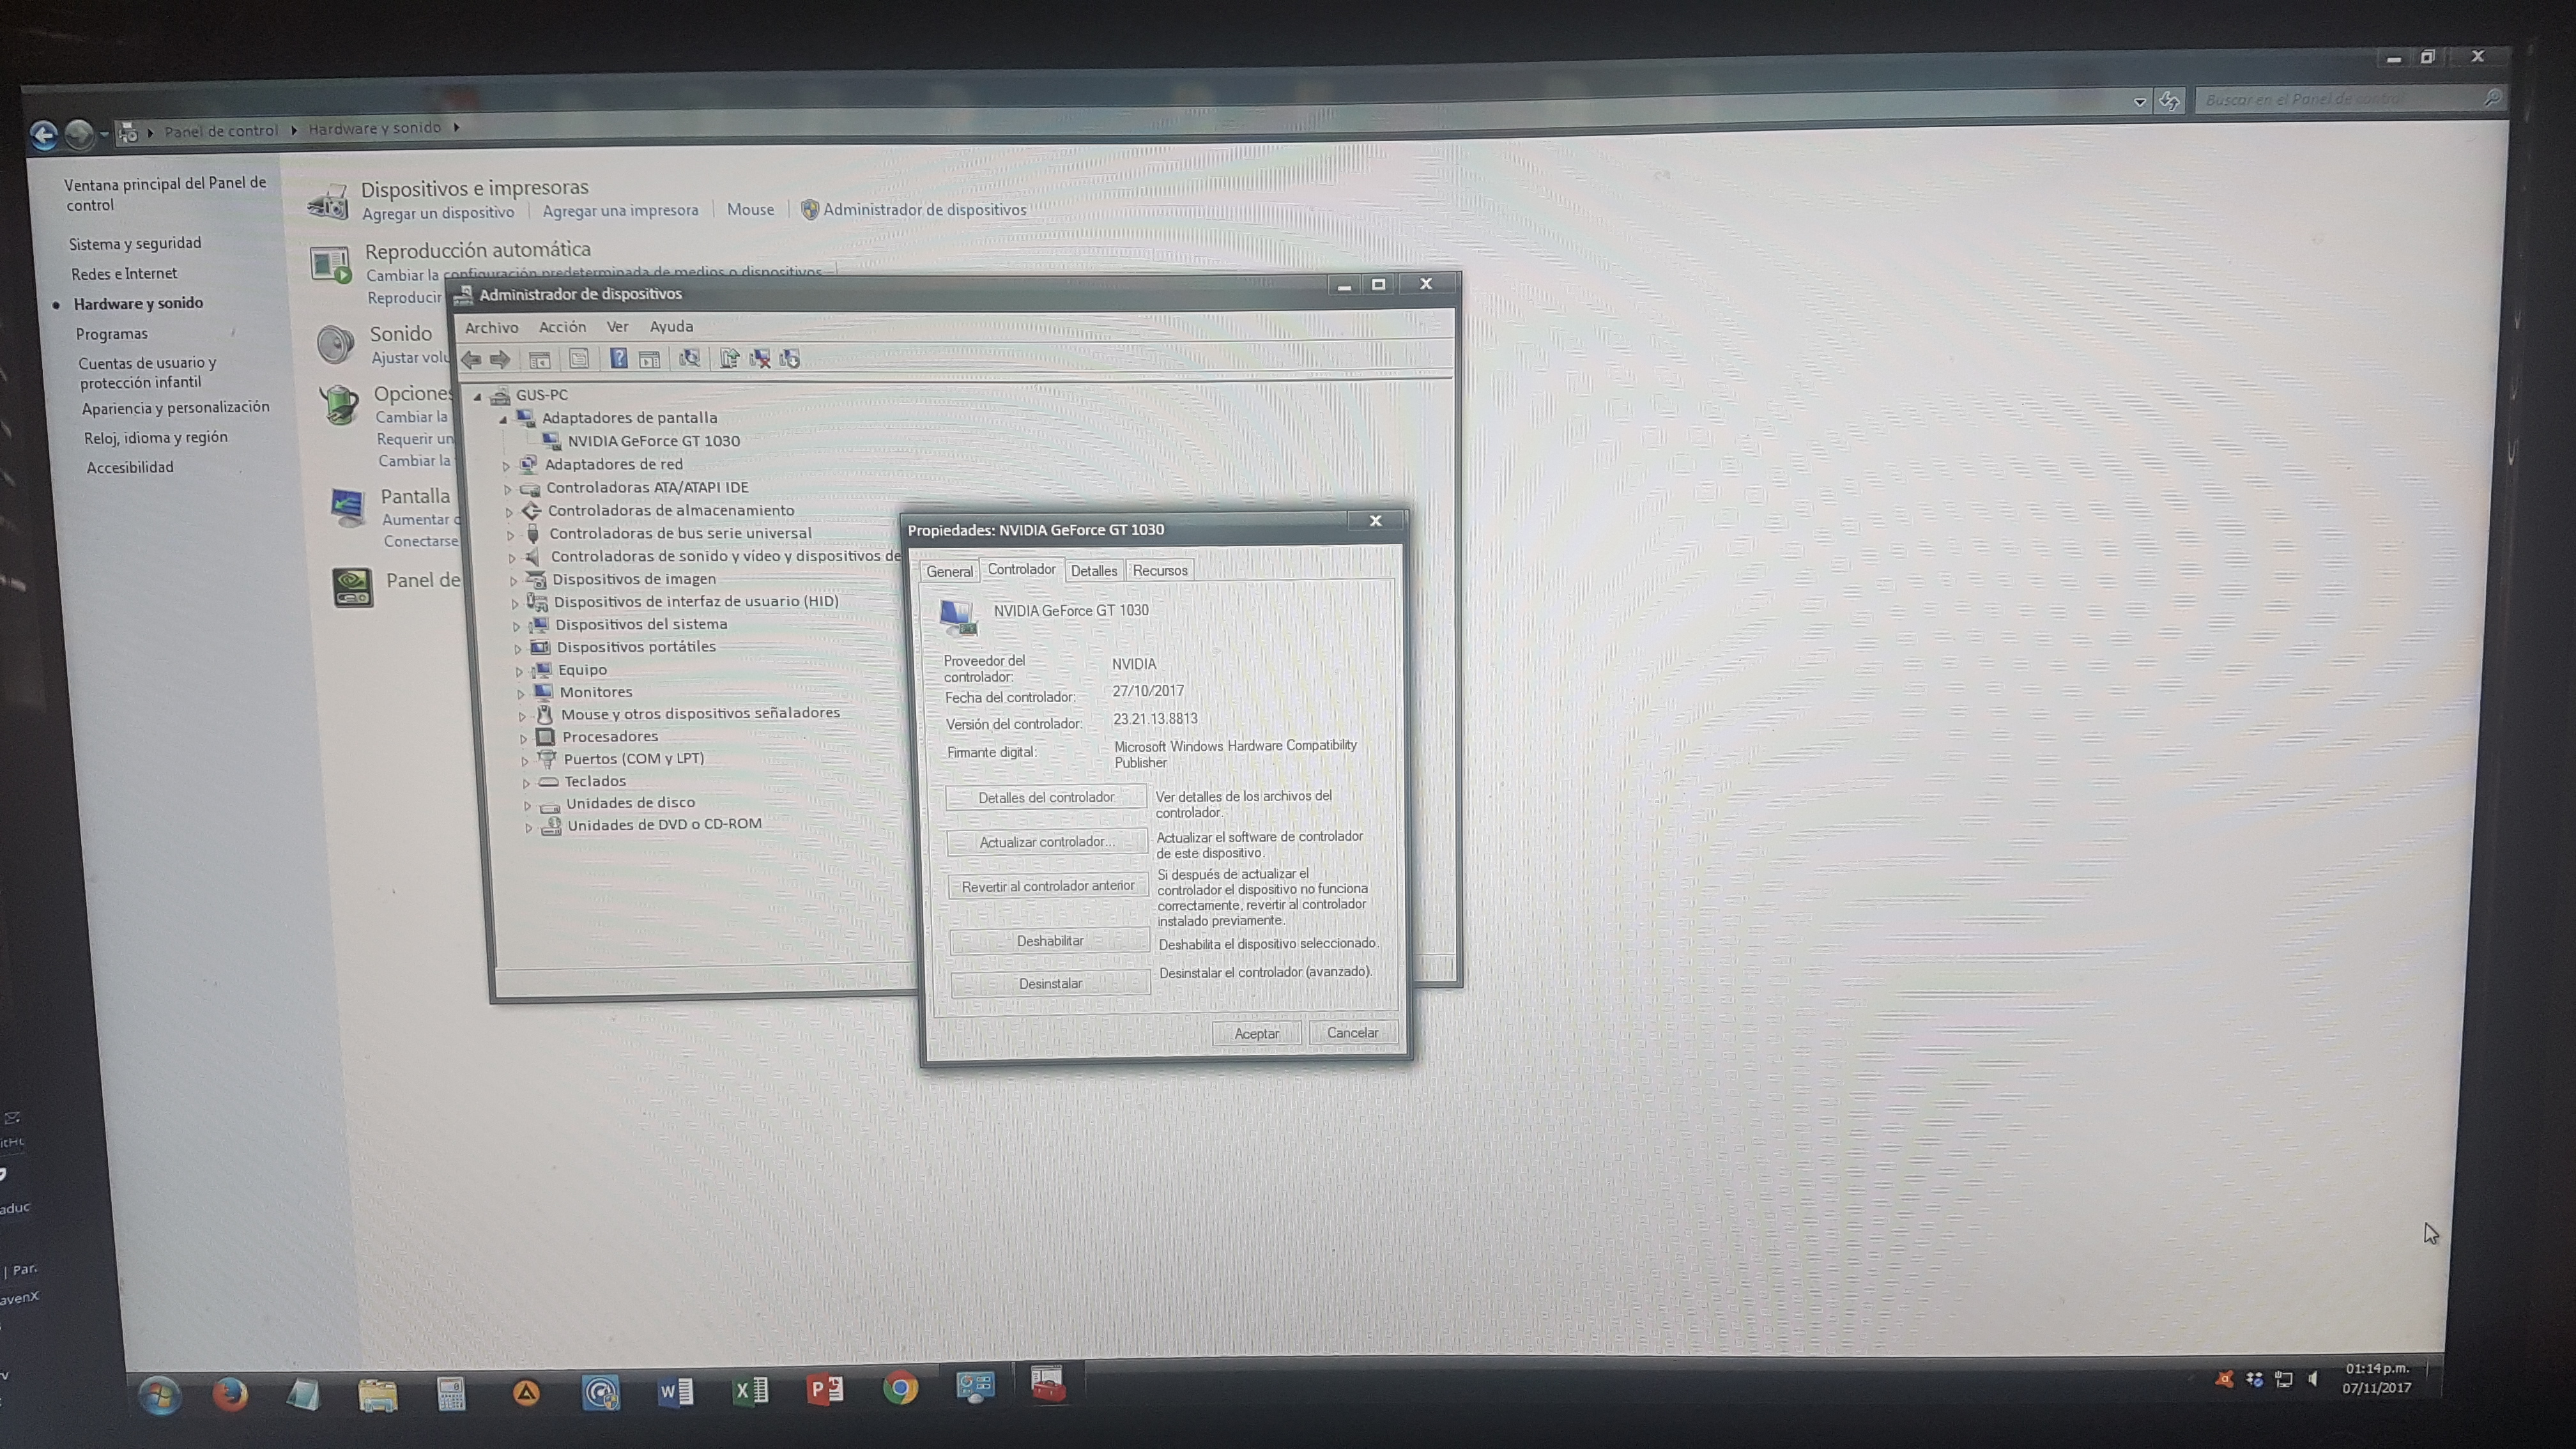
Task: Expand the Procesadores node
Action: tap(523, 738)
